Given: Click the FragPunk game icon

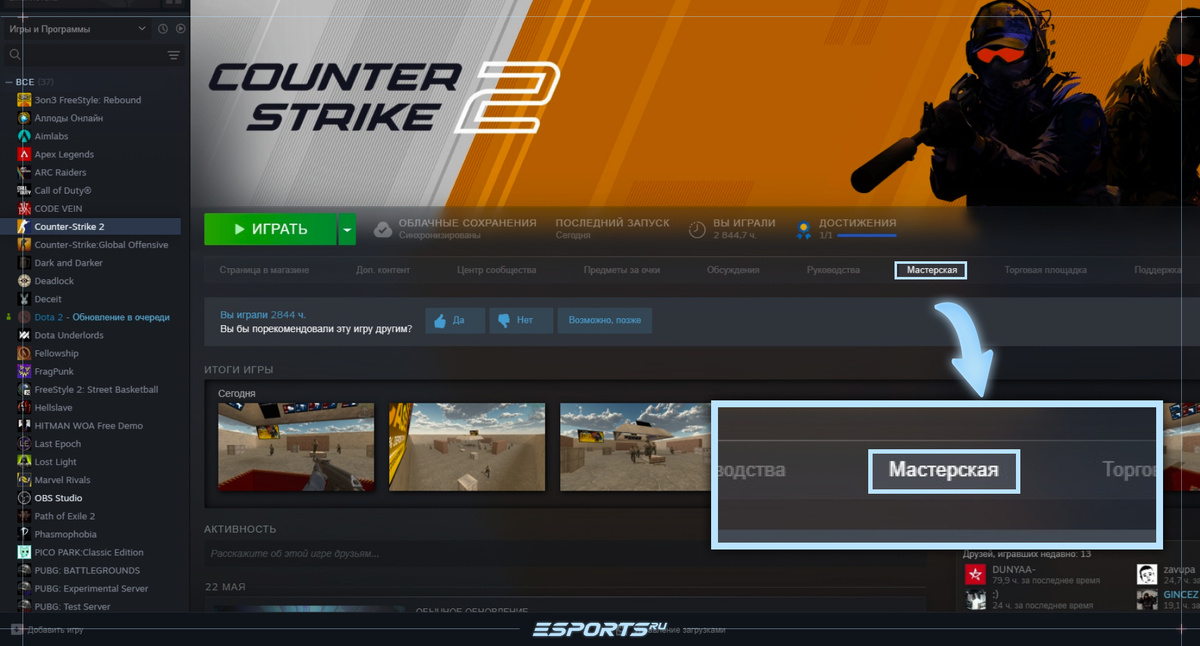Looking at the screenshot, I should pyautogui.click(x=25, y=371).
